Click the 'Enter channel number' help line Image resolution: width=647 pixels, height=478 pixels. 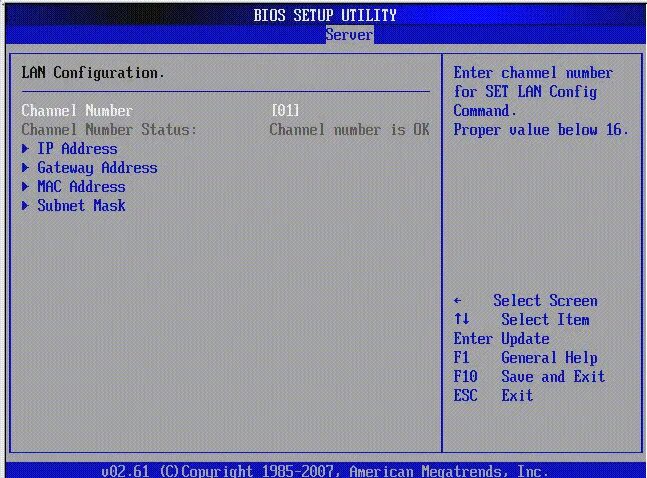533,73
